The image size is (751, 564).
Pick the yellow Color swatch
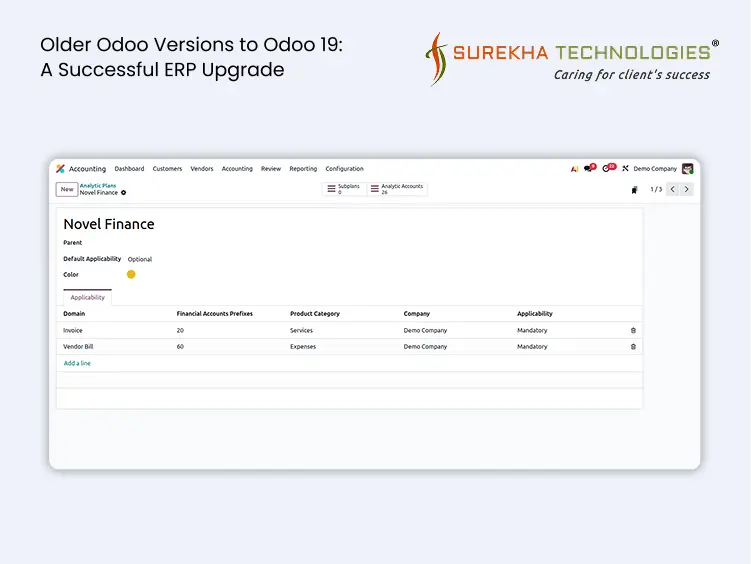coord(131,274)
